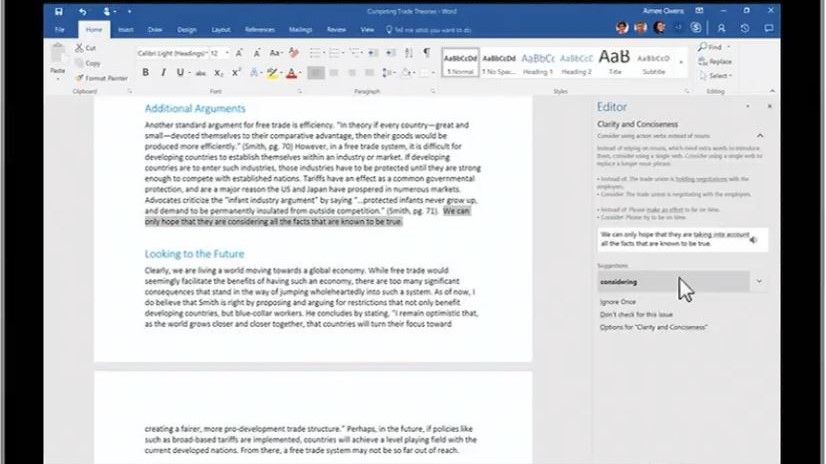Open the File menu tab
826x464 pixels.
(x=60, y=29)
